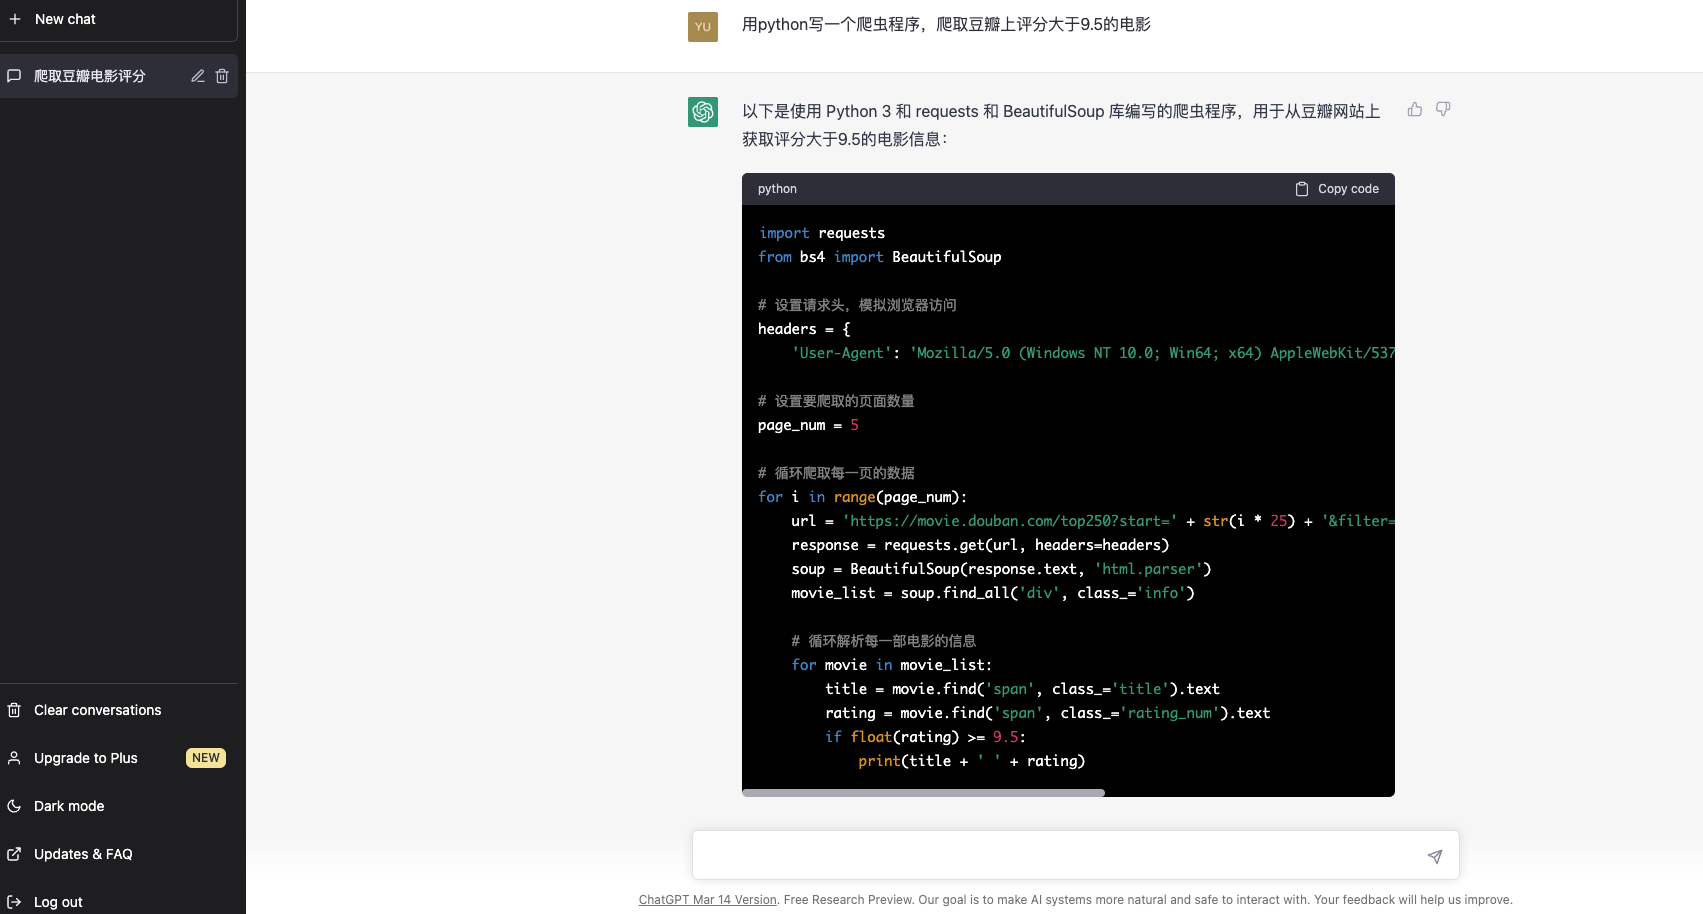Give the response a thumbs down
This screenshot has height=914, width=1703.
pyautogui.click(x=1443, y=109)
